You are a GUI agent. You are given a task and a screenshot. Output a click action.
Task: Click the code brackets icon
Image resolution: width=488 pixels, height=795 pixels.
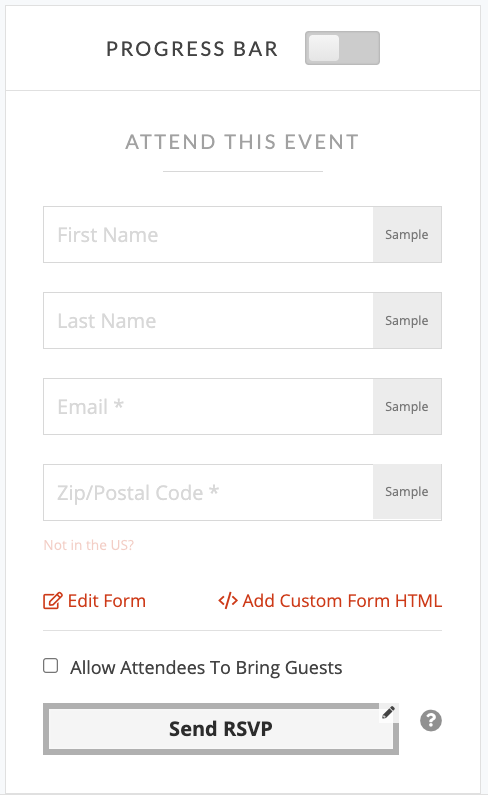coord(228,601)
